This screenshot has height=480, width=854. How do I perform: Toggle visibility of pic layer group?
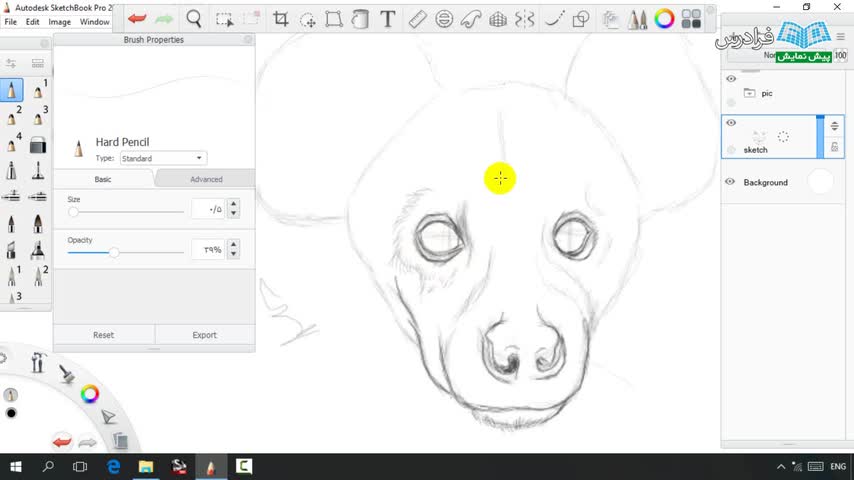pos(731,79)
